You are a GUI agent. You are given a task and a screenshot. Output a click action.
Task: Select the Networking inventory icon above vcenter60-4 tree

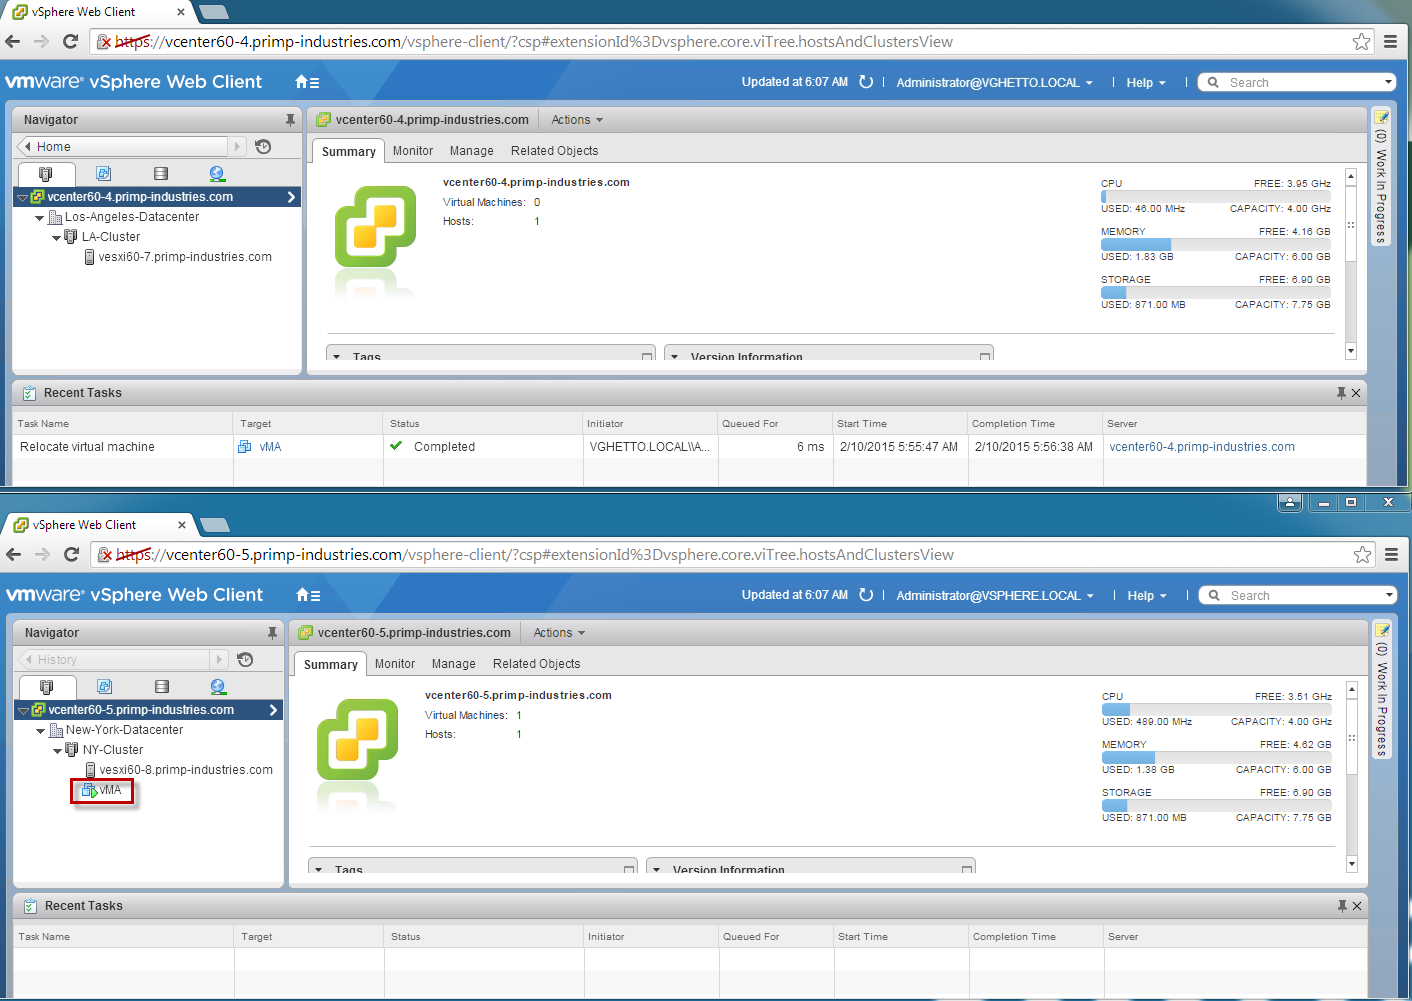pos(217,174)
